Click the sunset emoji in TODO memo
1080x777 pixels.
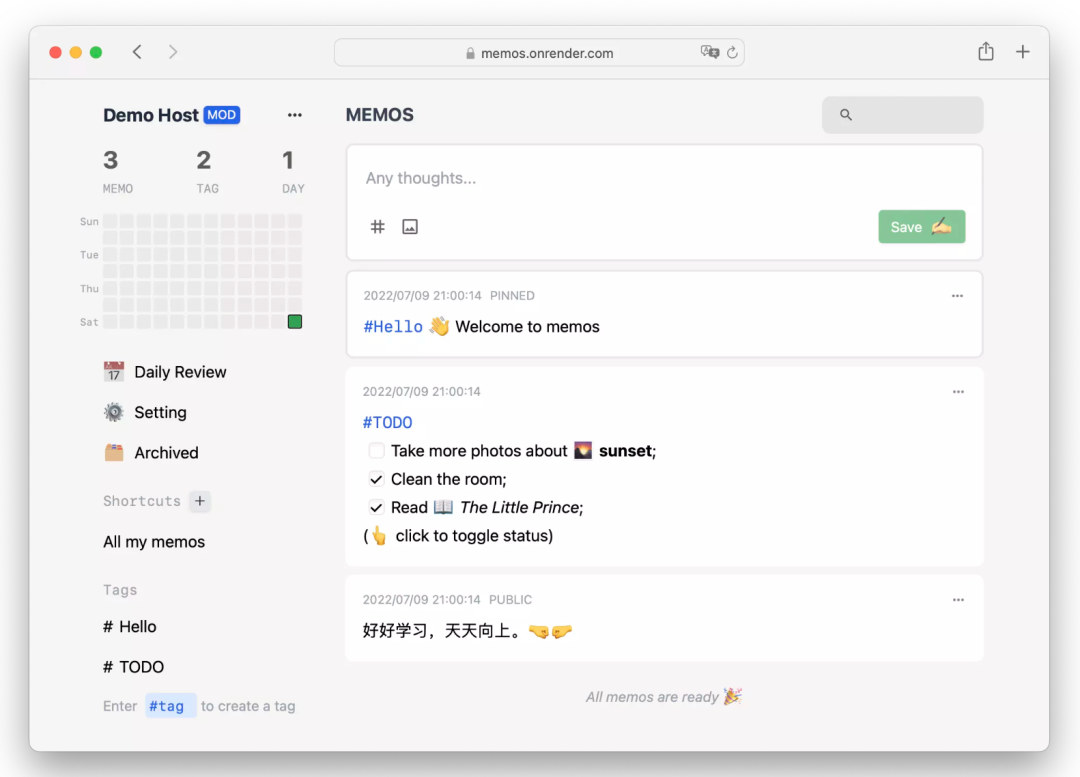[x=583, y=450]
